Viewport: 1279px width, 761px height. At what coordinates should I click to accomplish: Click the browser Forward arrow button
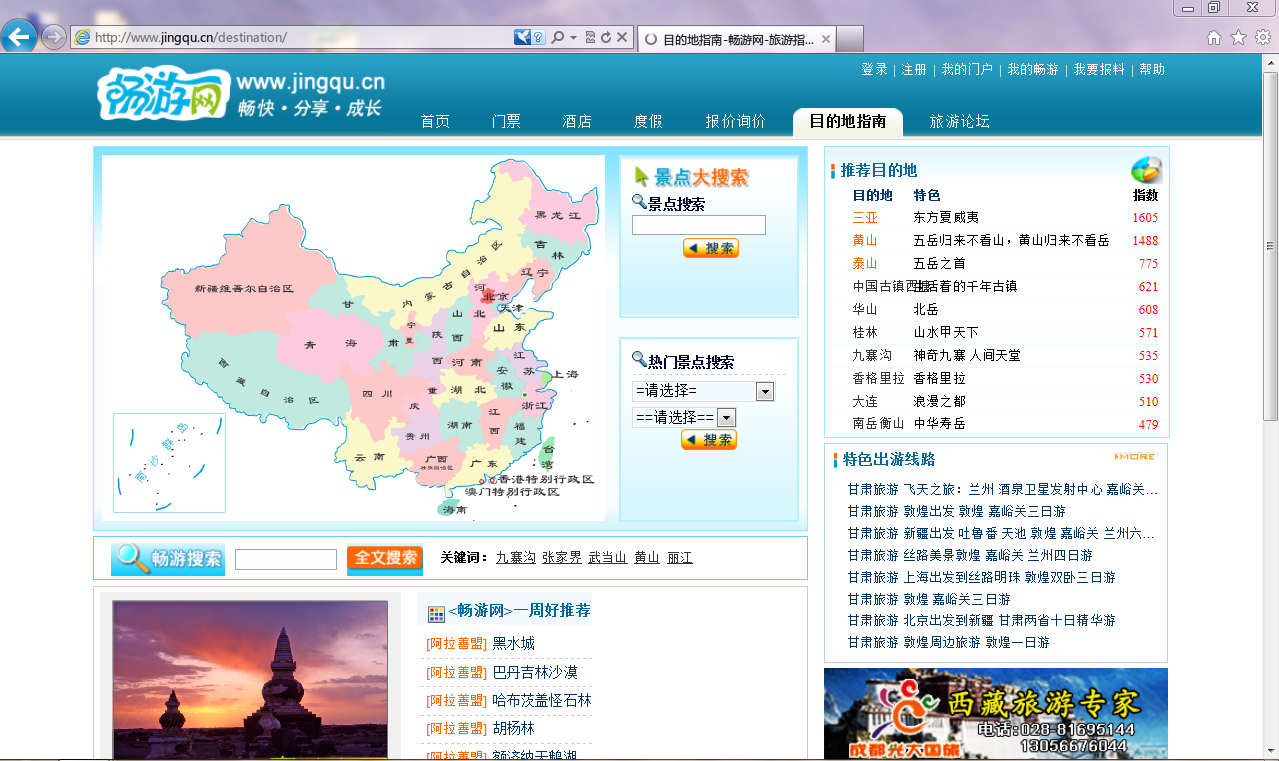(54, 37)
